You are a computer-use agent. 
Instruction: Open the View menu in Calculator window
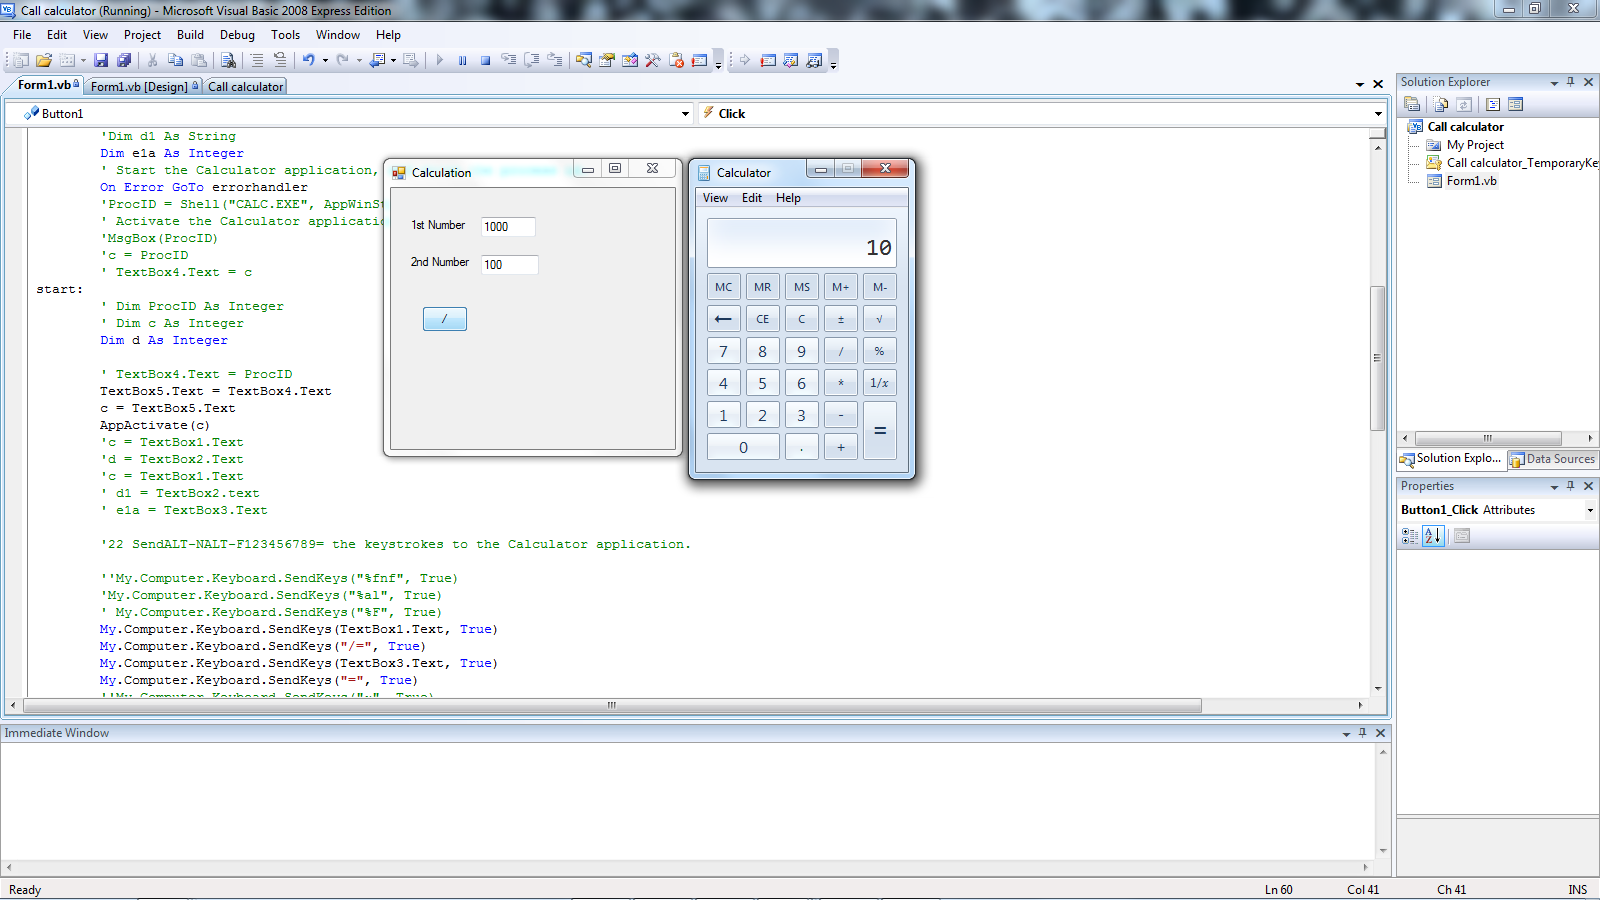coord(715,198)
